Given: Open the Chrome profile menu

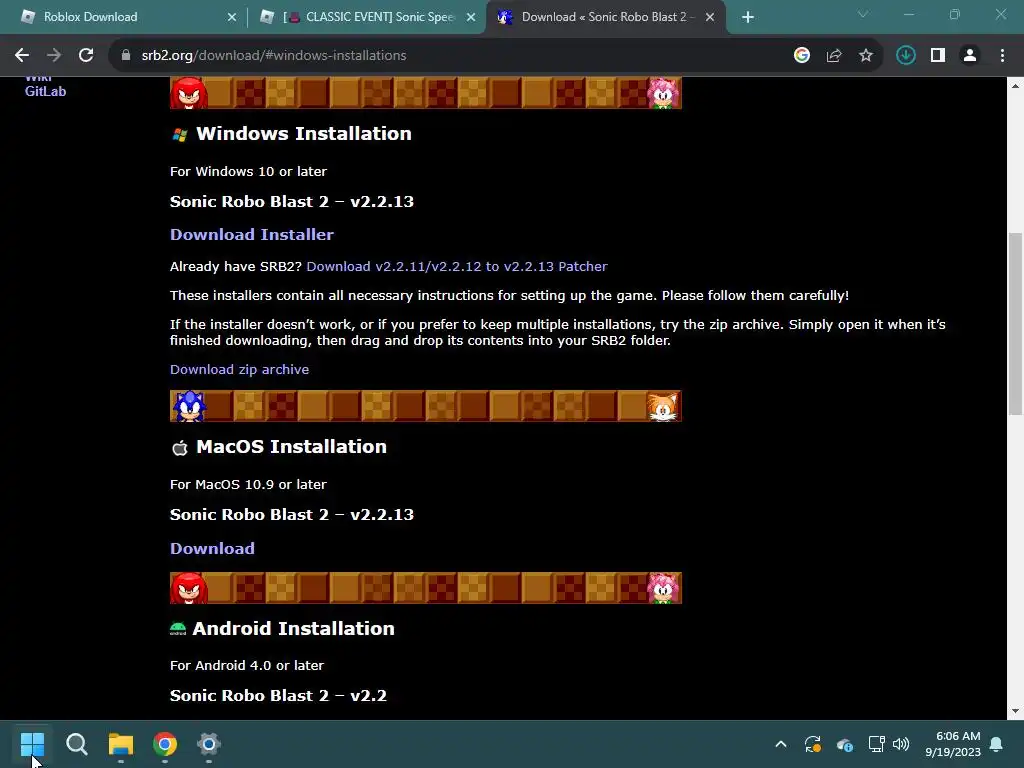Looking at the screenshot, I should click(970, 56).
